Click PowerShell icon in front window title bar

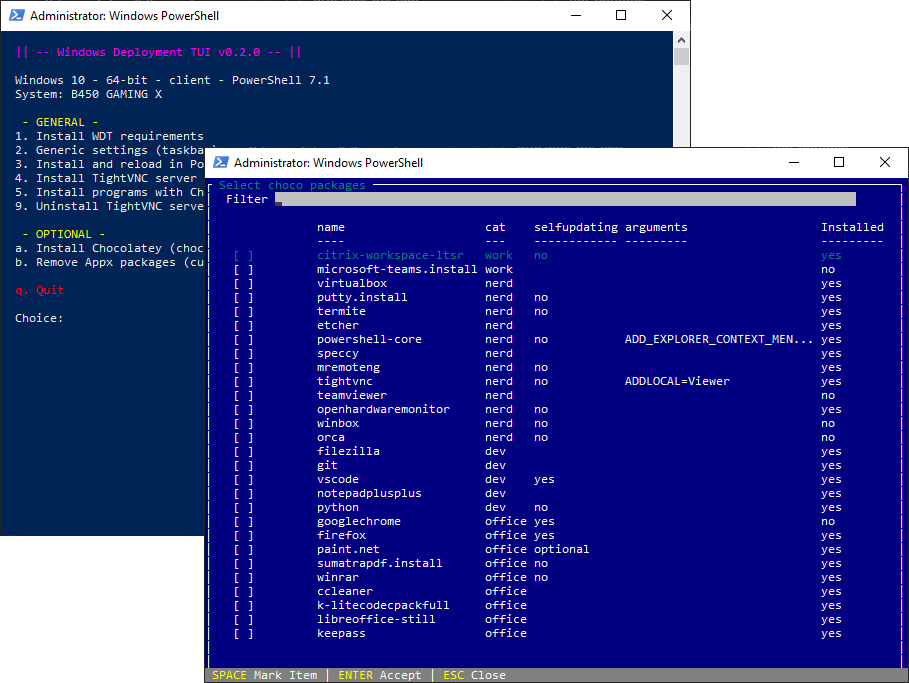pos(221,162)
